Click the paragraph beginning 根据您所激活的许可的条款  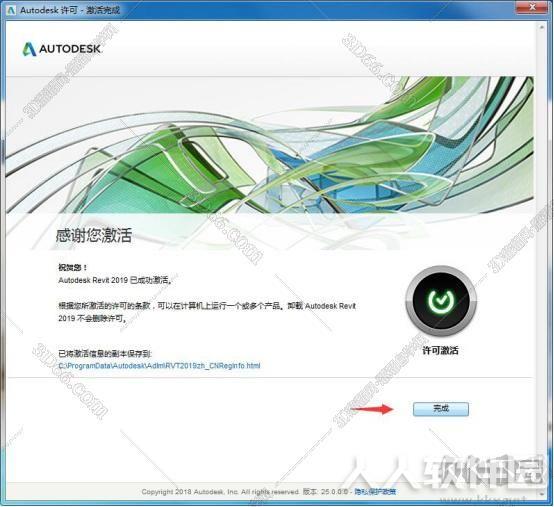pos(207,312)
